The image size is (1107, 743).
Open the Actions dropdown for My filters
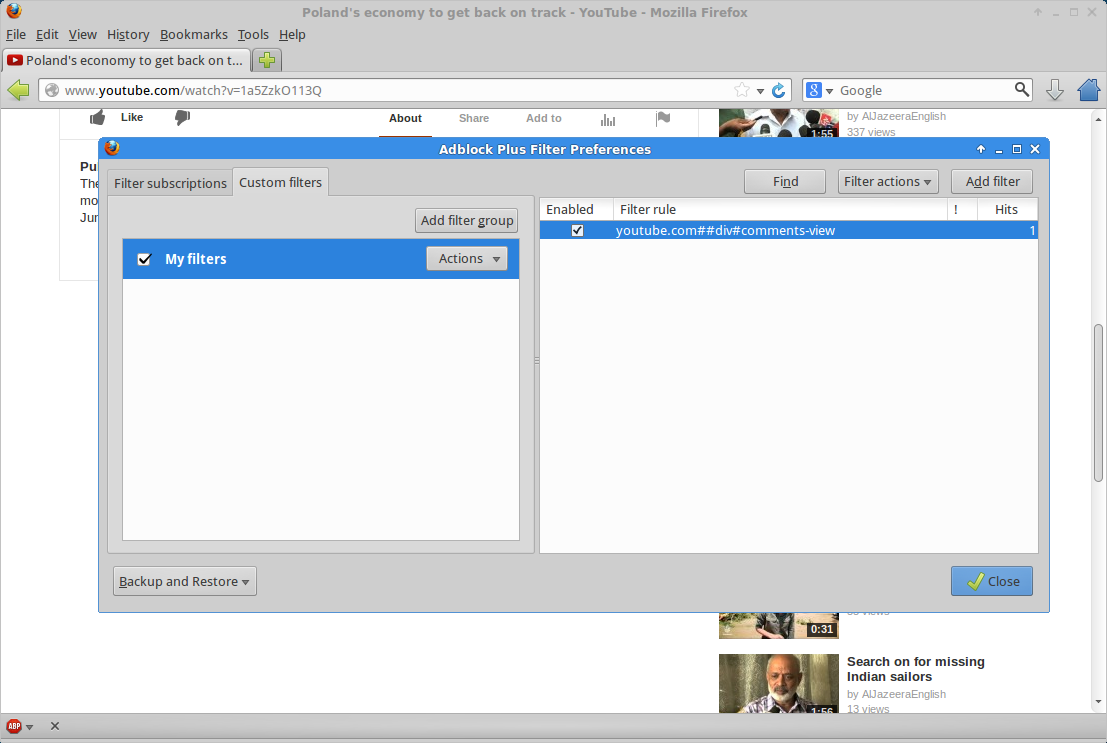(x=467, y=258)
